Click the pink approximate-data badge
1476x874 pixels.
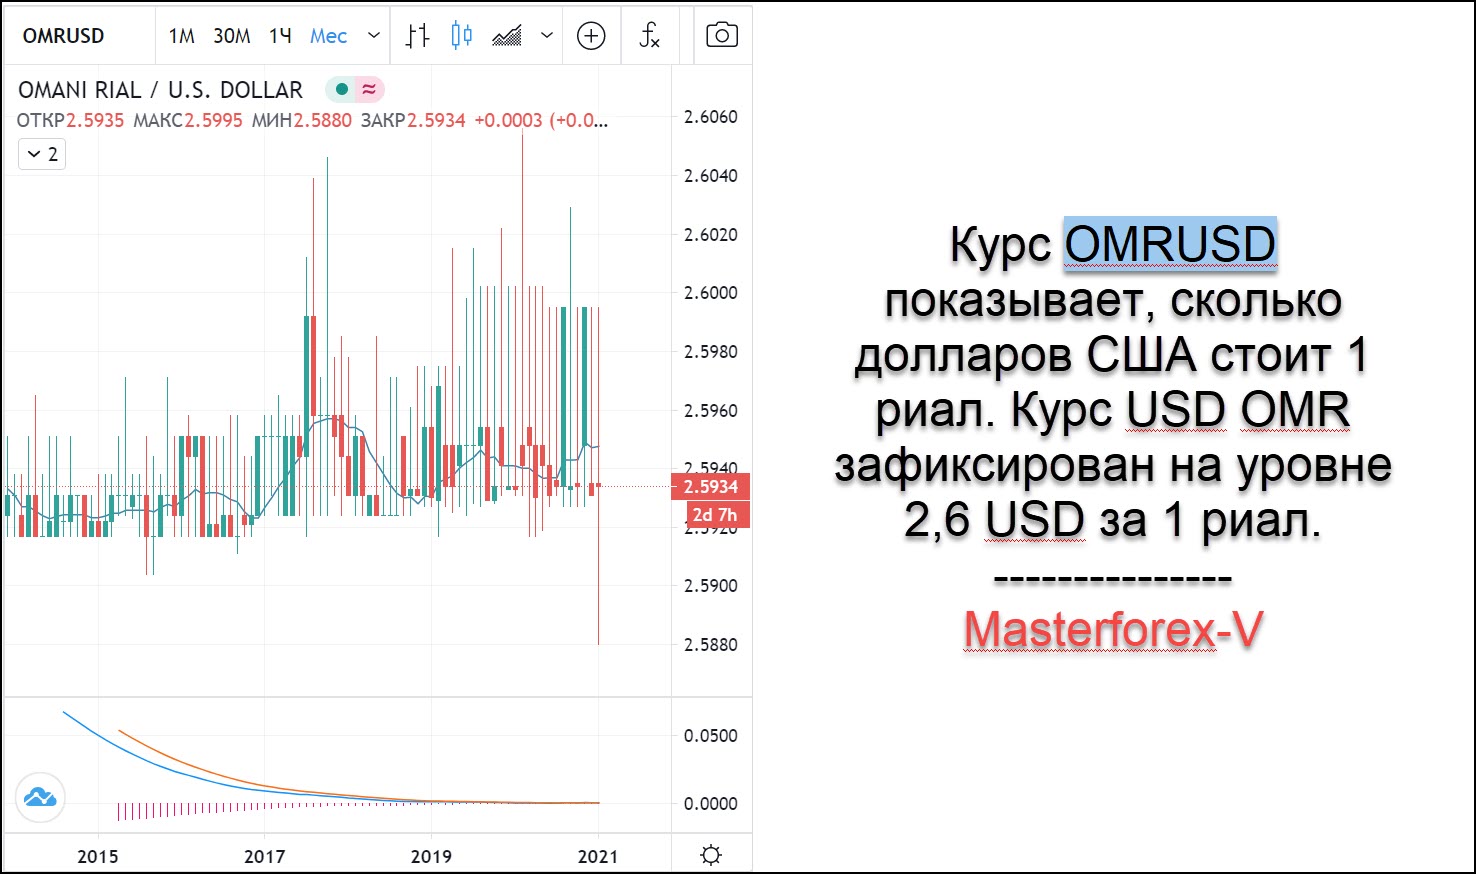pyautogui.click(x=369, y=89)
